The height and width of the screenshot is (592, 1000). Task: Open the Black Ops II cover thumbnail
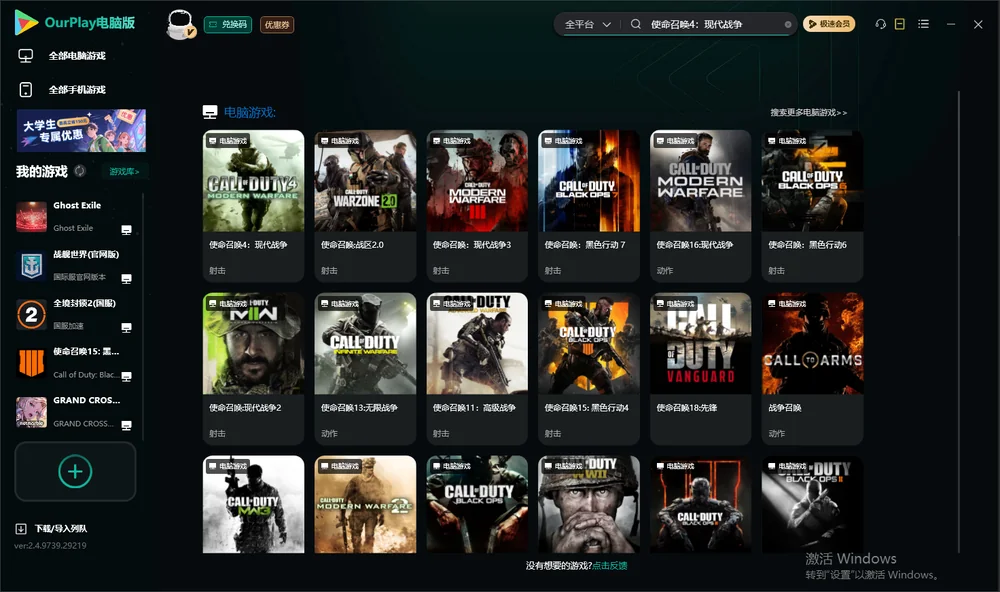coord(812,504)
